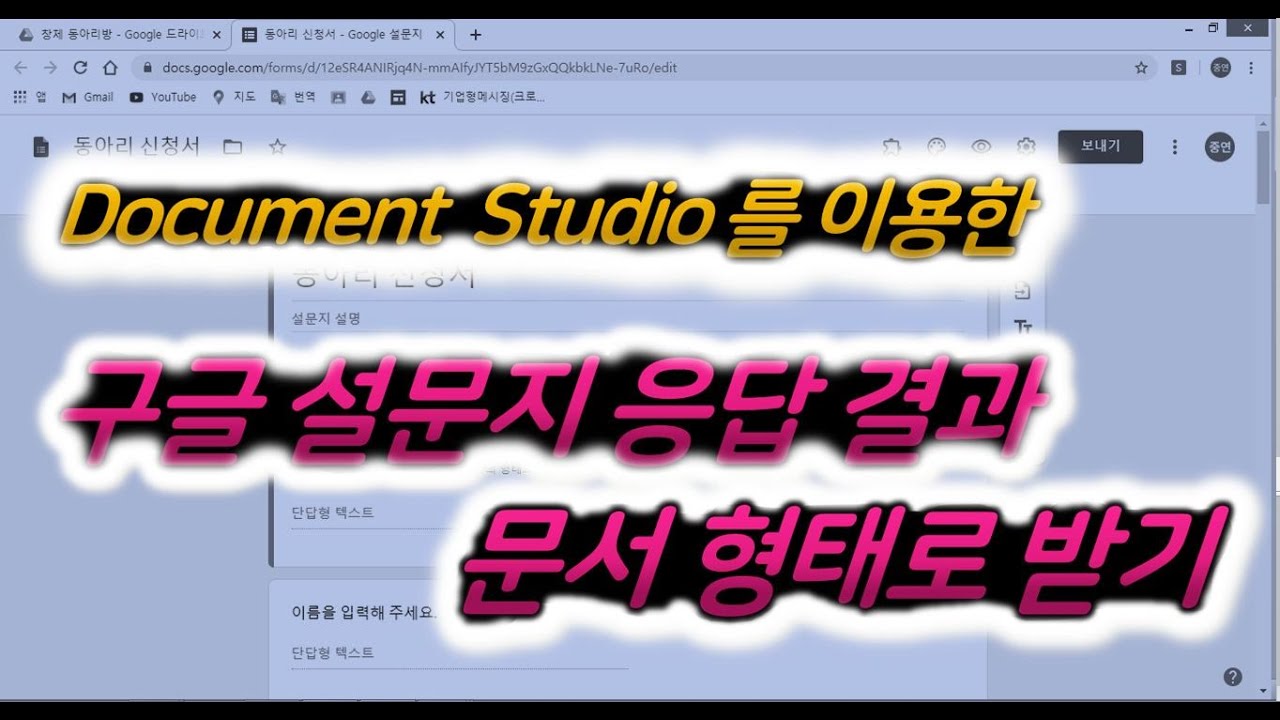
Task: Click the docs.google.com address bar
Action: (x=644, y=68)
